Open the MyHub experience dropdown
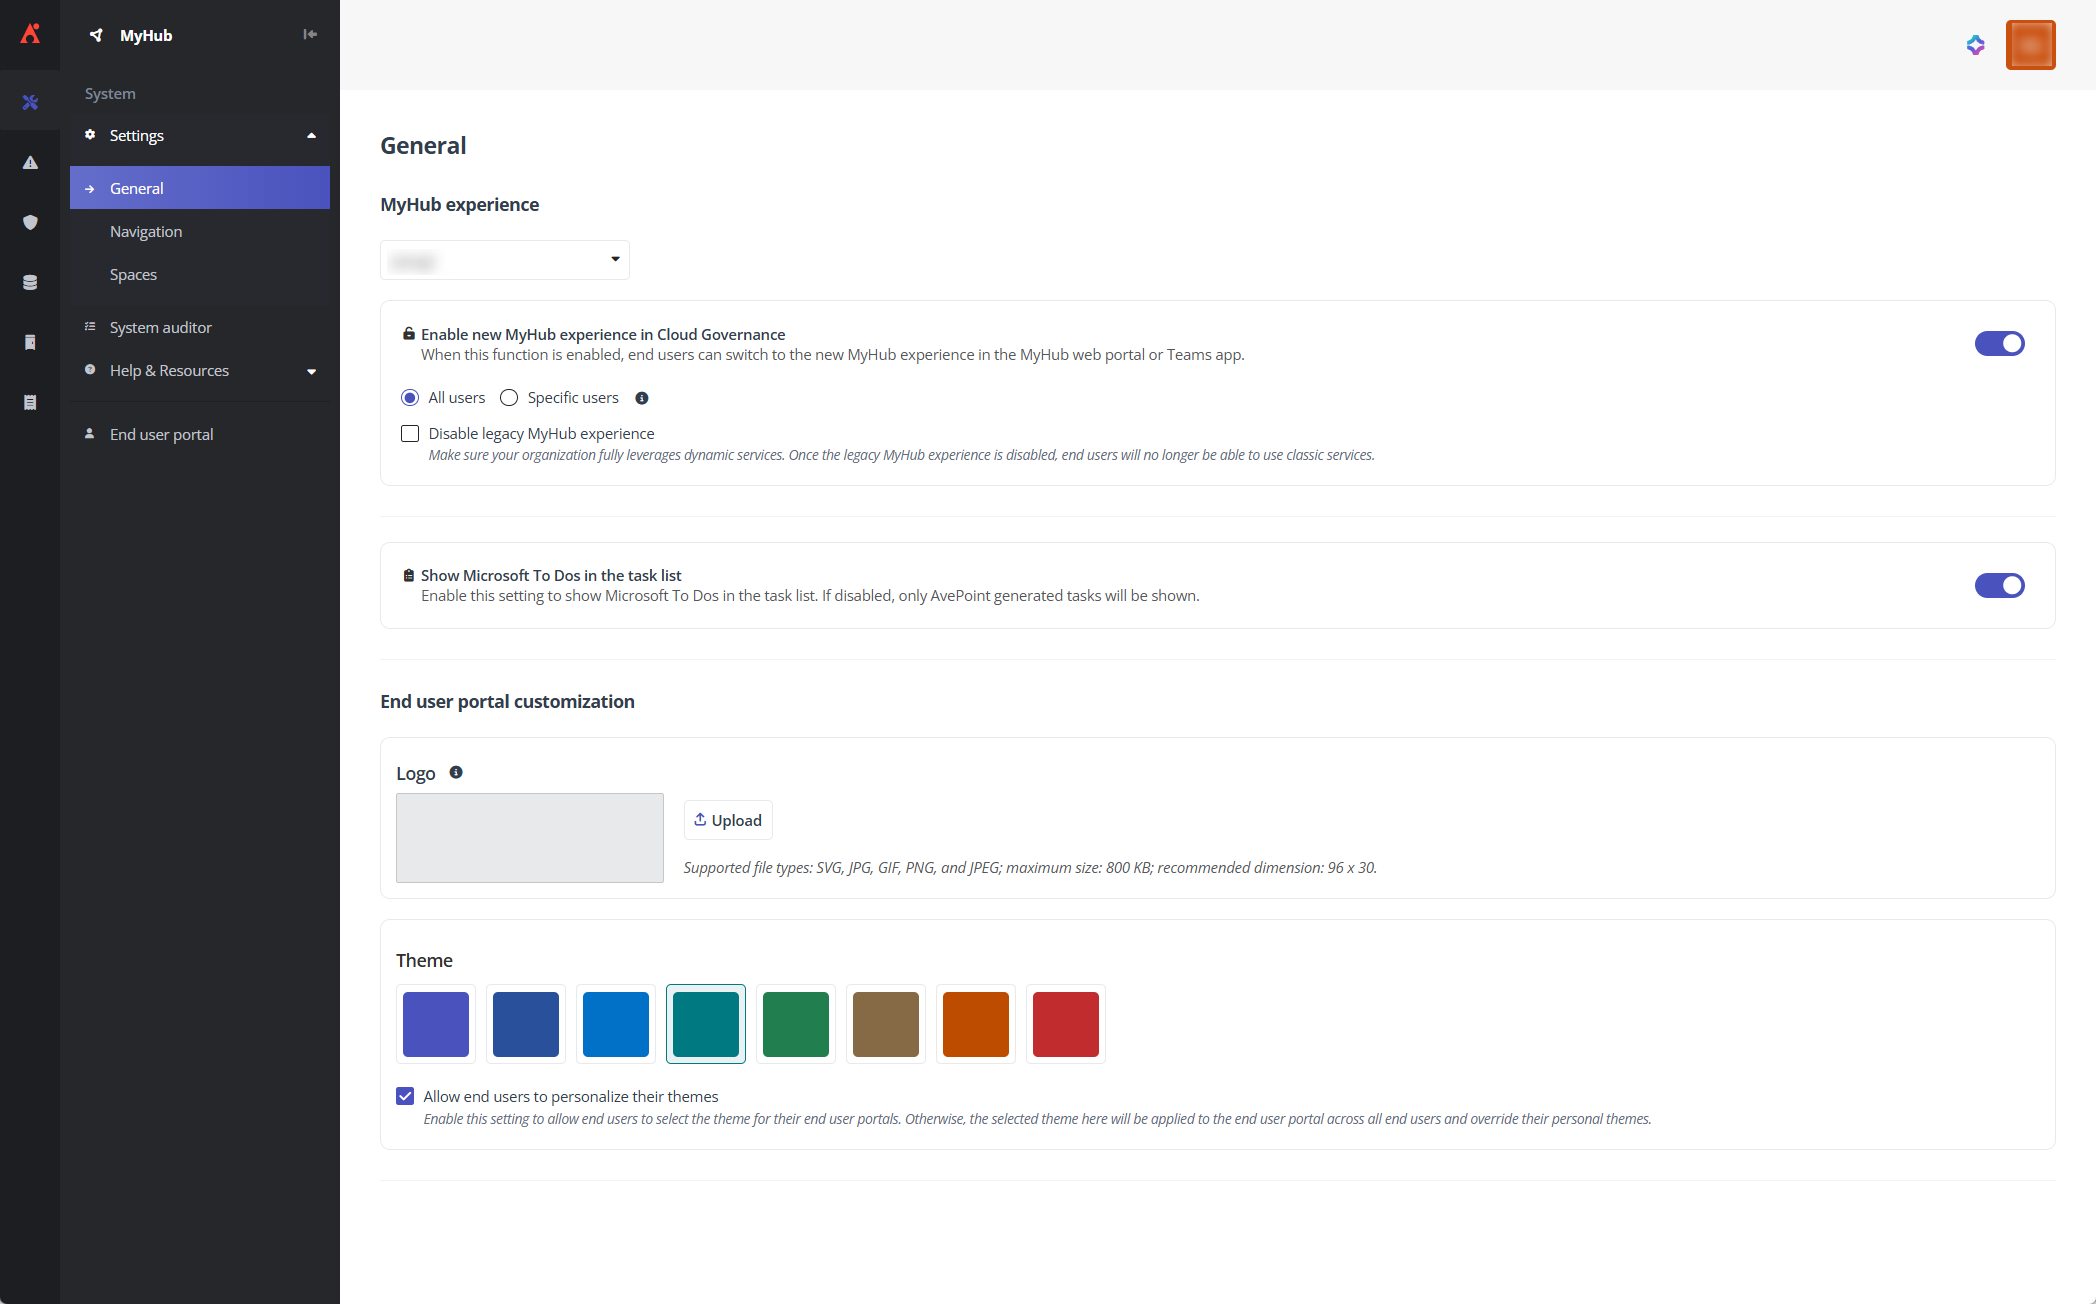 [x=504, y=260]
